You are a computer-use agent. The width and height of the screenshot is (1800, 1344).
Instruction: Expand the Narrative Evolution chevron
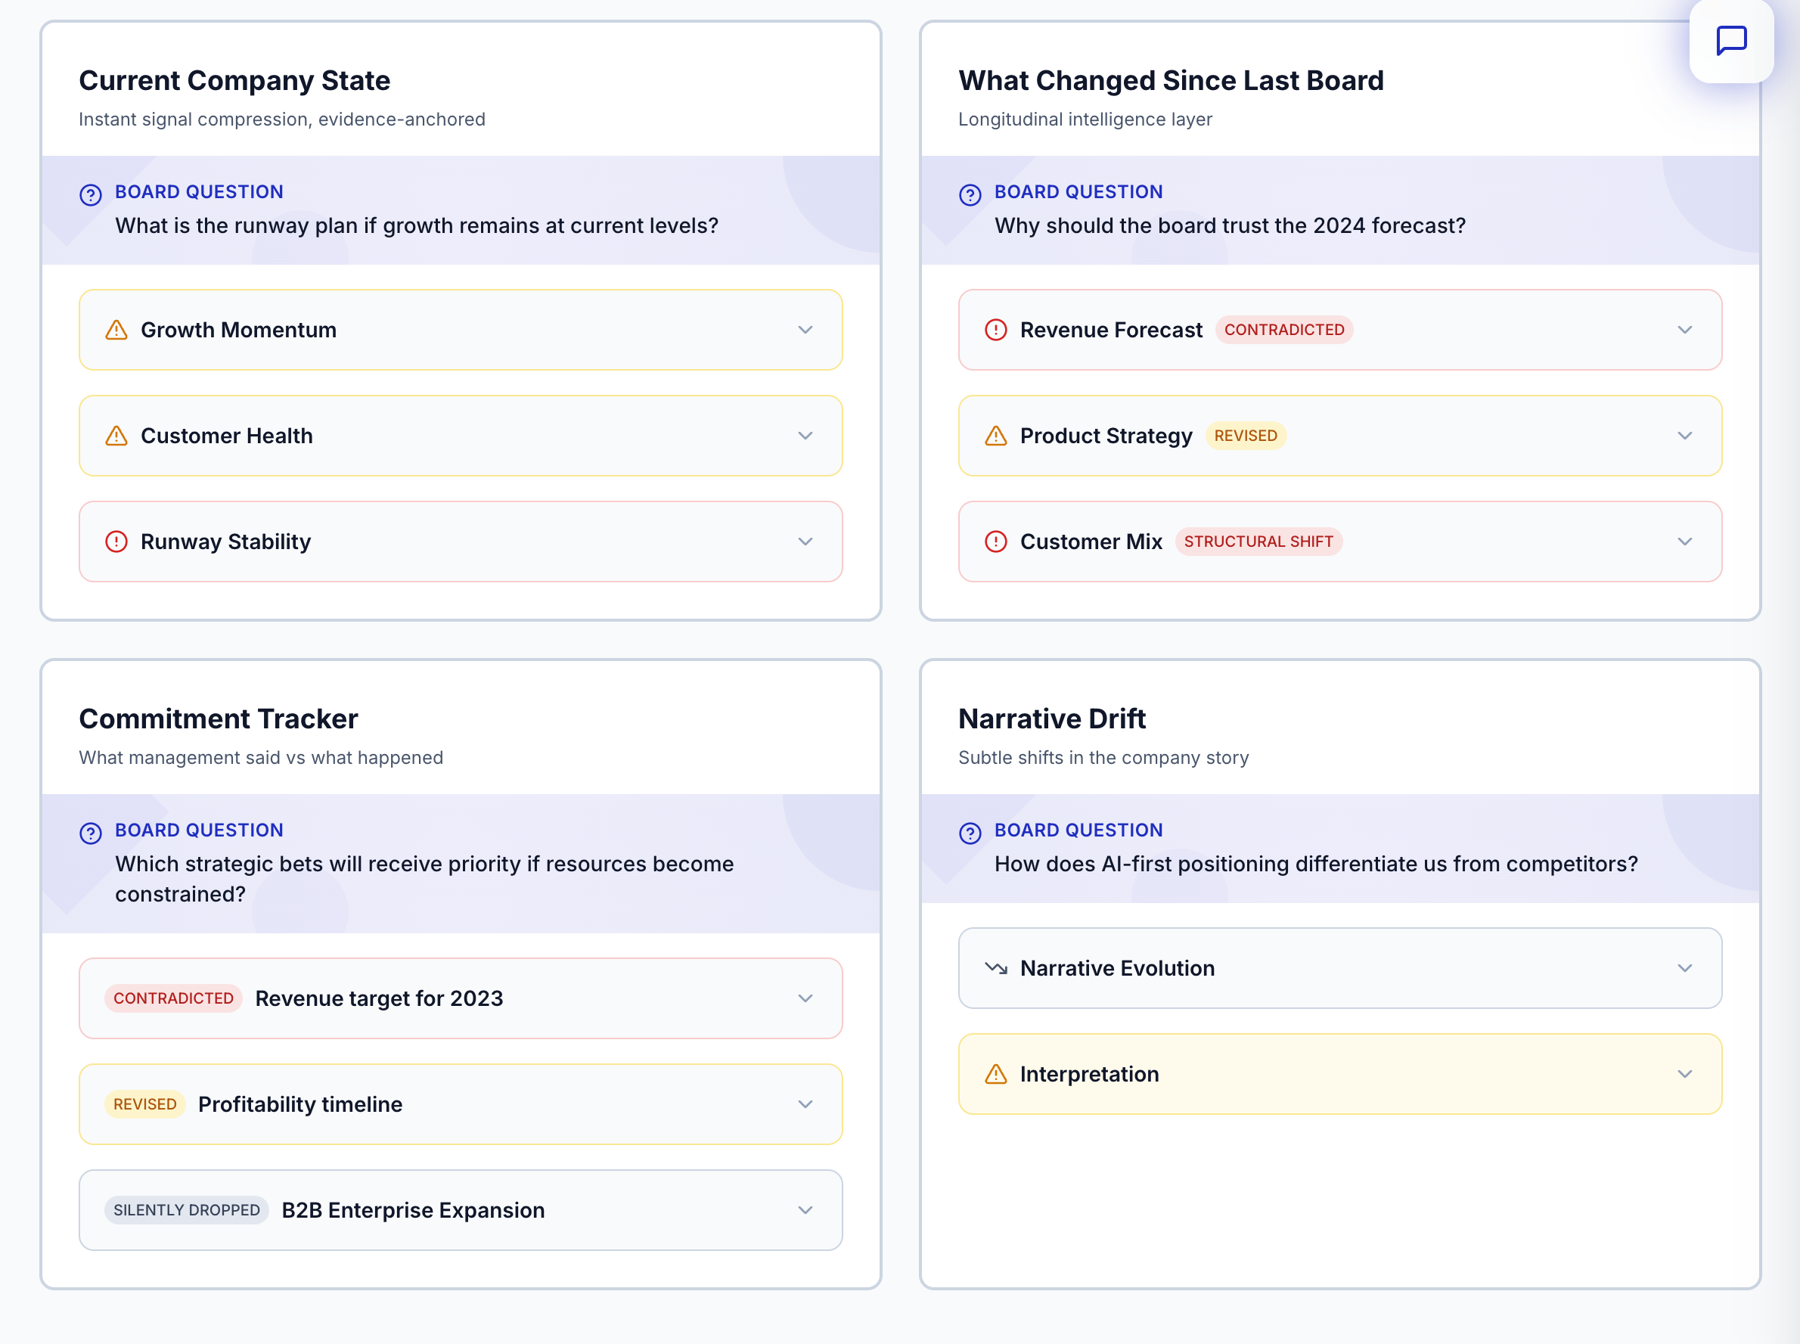tap(1685, 968)
